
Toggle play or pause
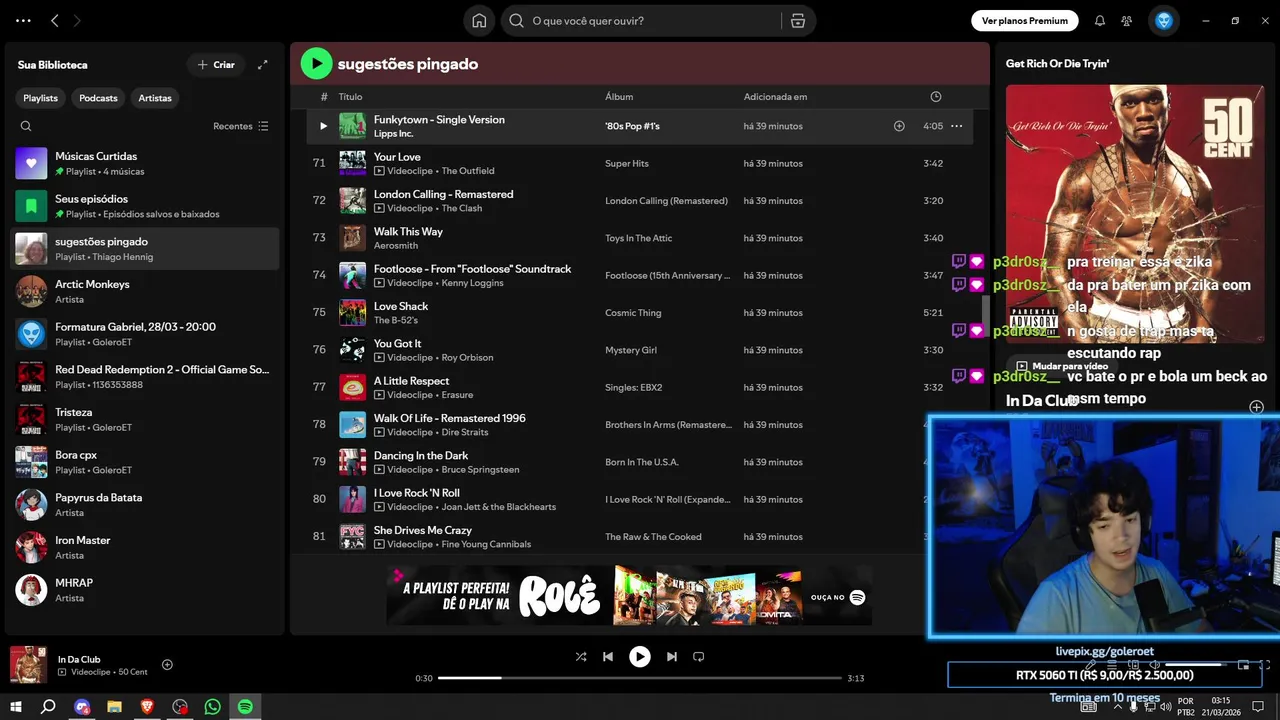tap(640, 657)
